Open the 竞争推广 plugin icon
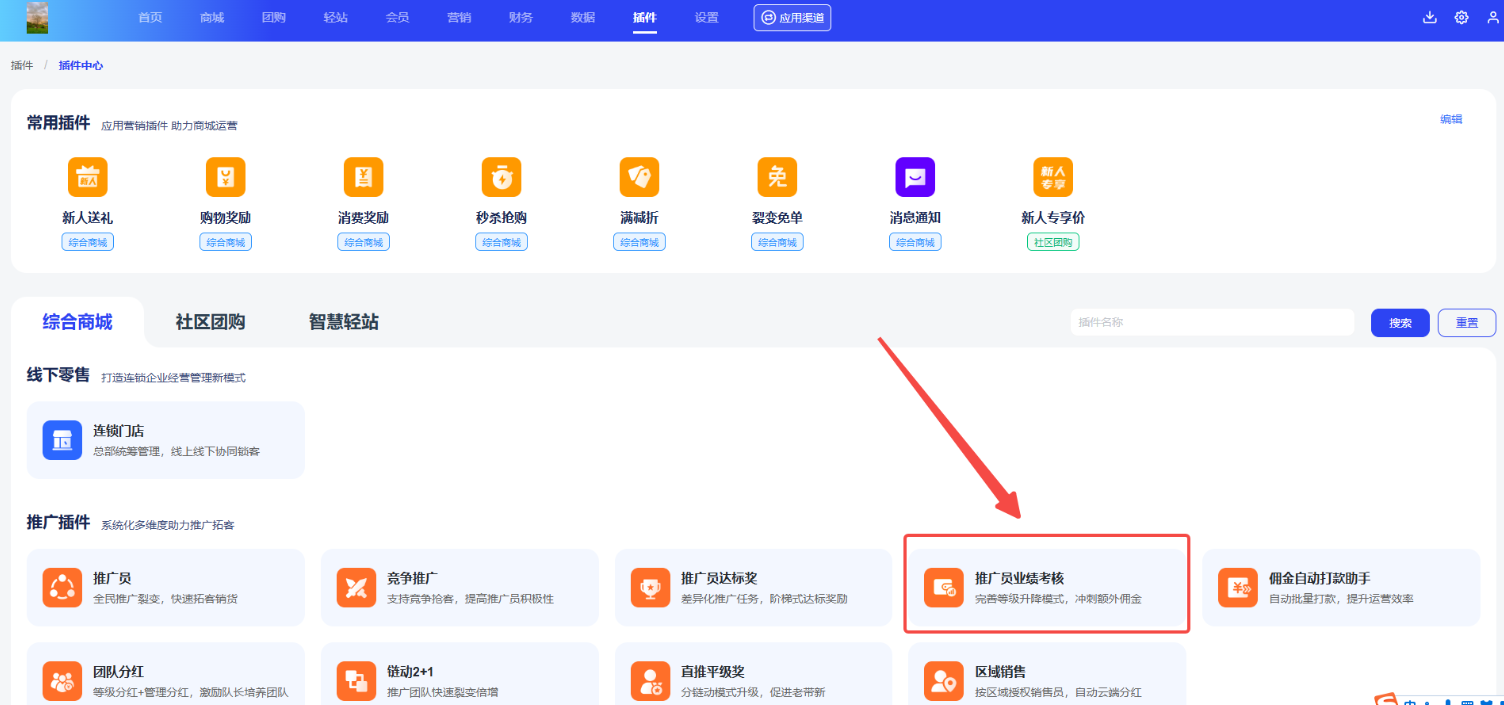This screenshot has width=1504, height=705. [x=356, y=587]
